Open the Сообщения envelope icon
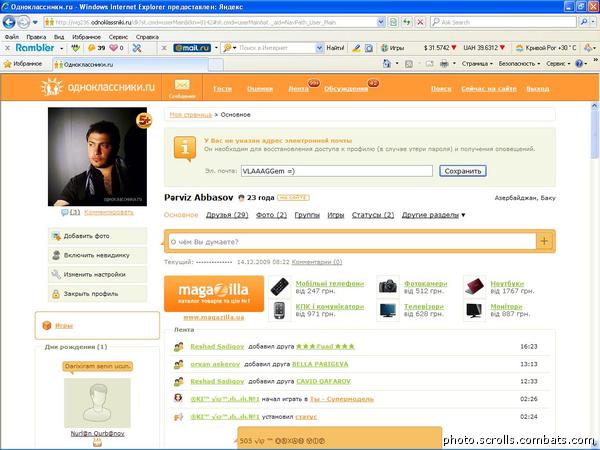Viewport: 600px width, 450px height. (182, 88)
